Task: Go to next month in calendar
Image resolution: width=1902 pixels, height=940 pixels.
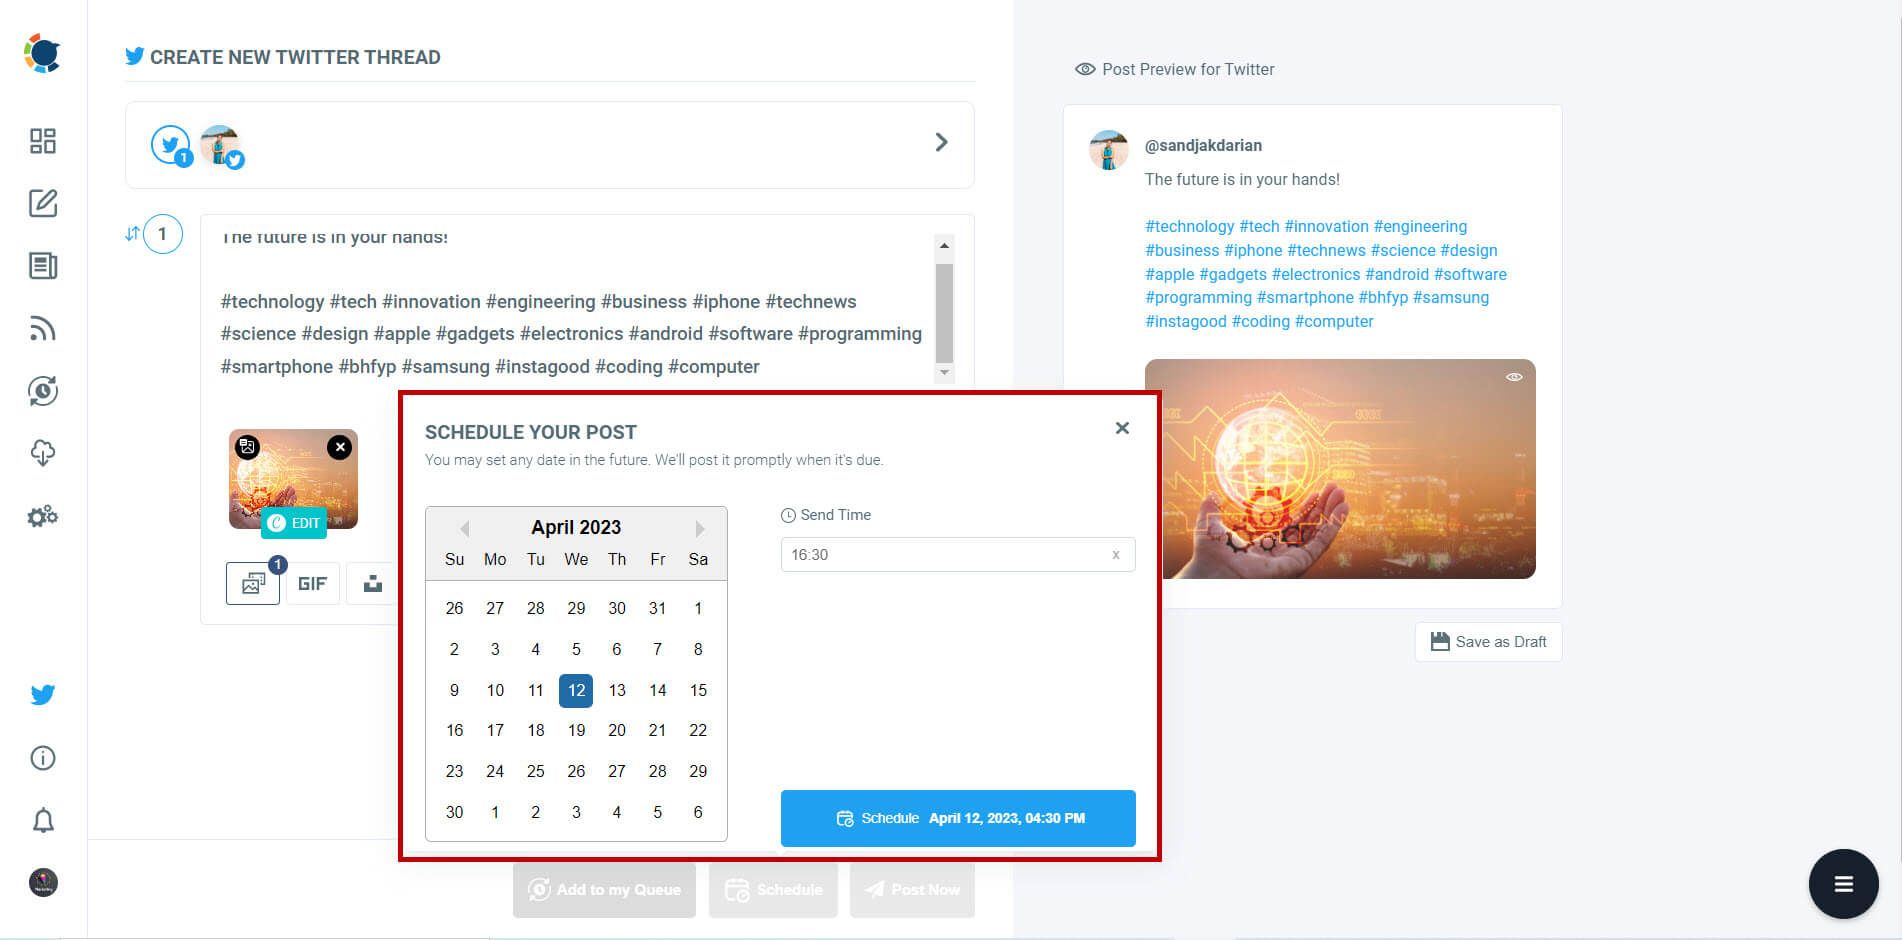Action: point(699,527)
